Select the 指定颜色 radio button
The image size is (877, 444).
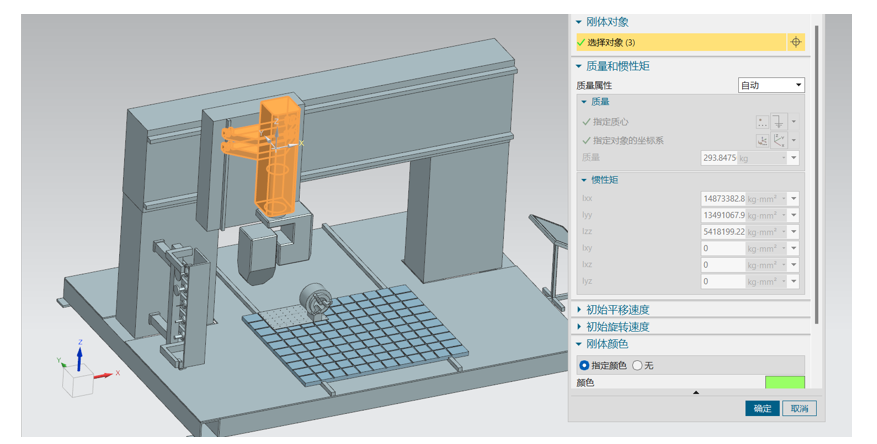click(585, 365)
